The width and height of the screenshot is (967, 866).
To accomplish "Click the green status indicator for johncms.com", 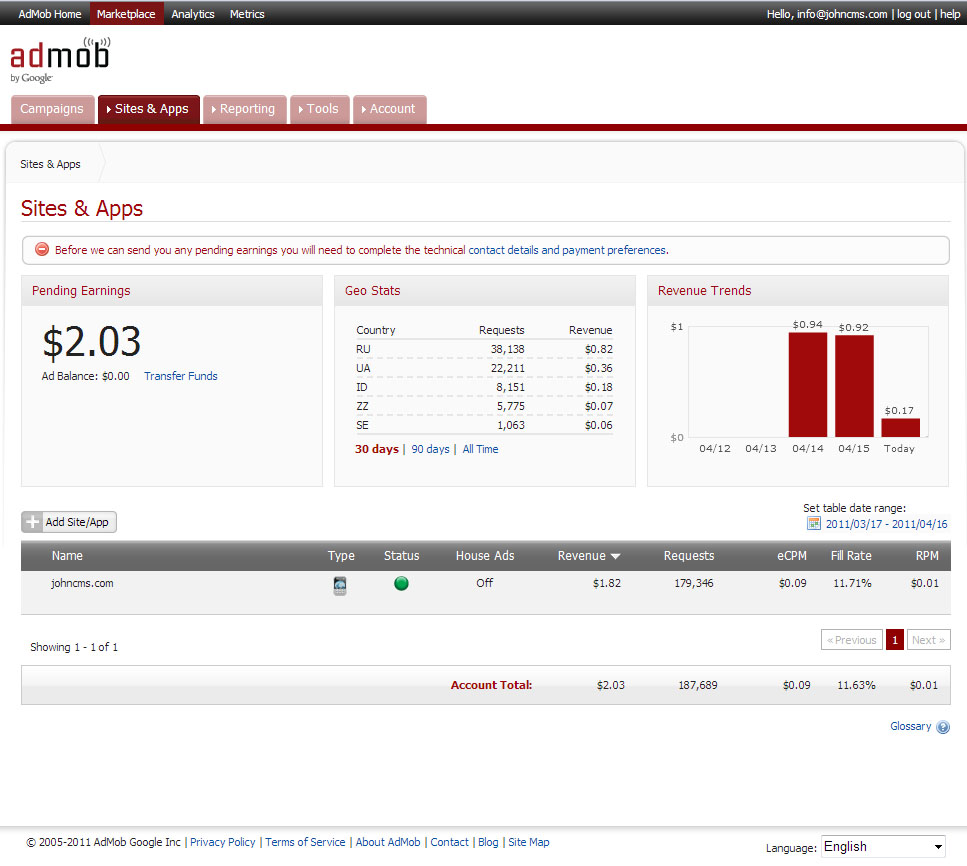I will [x=401, y=584].
